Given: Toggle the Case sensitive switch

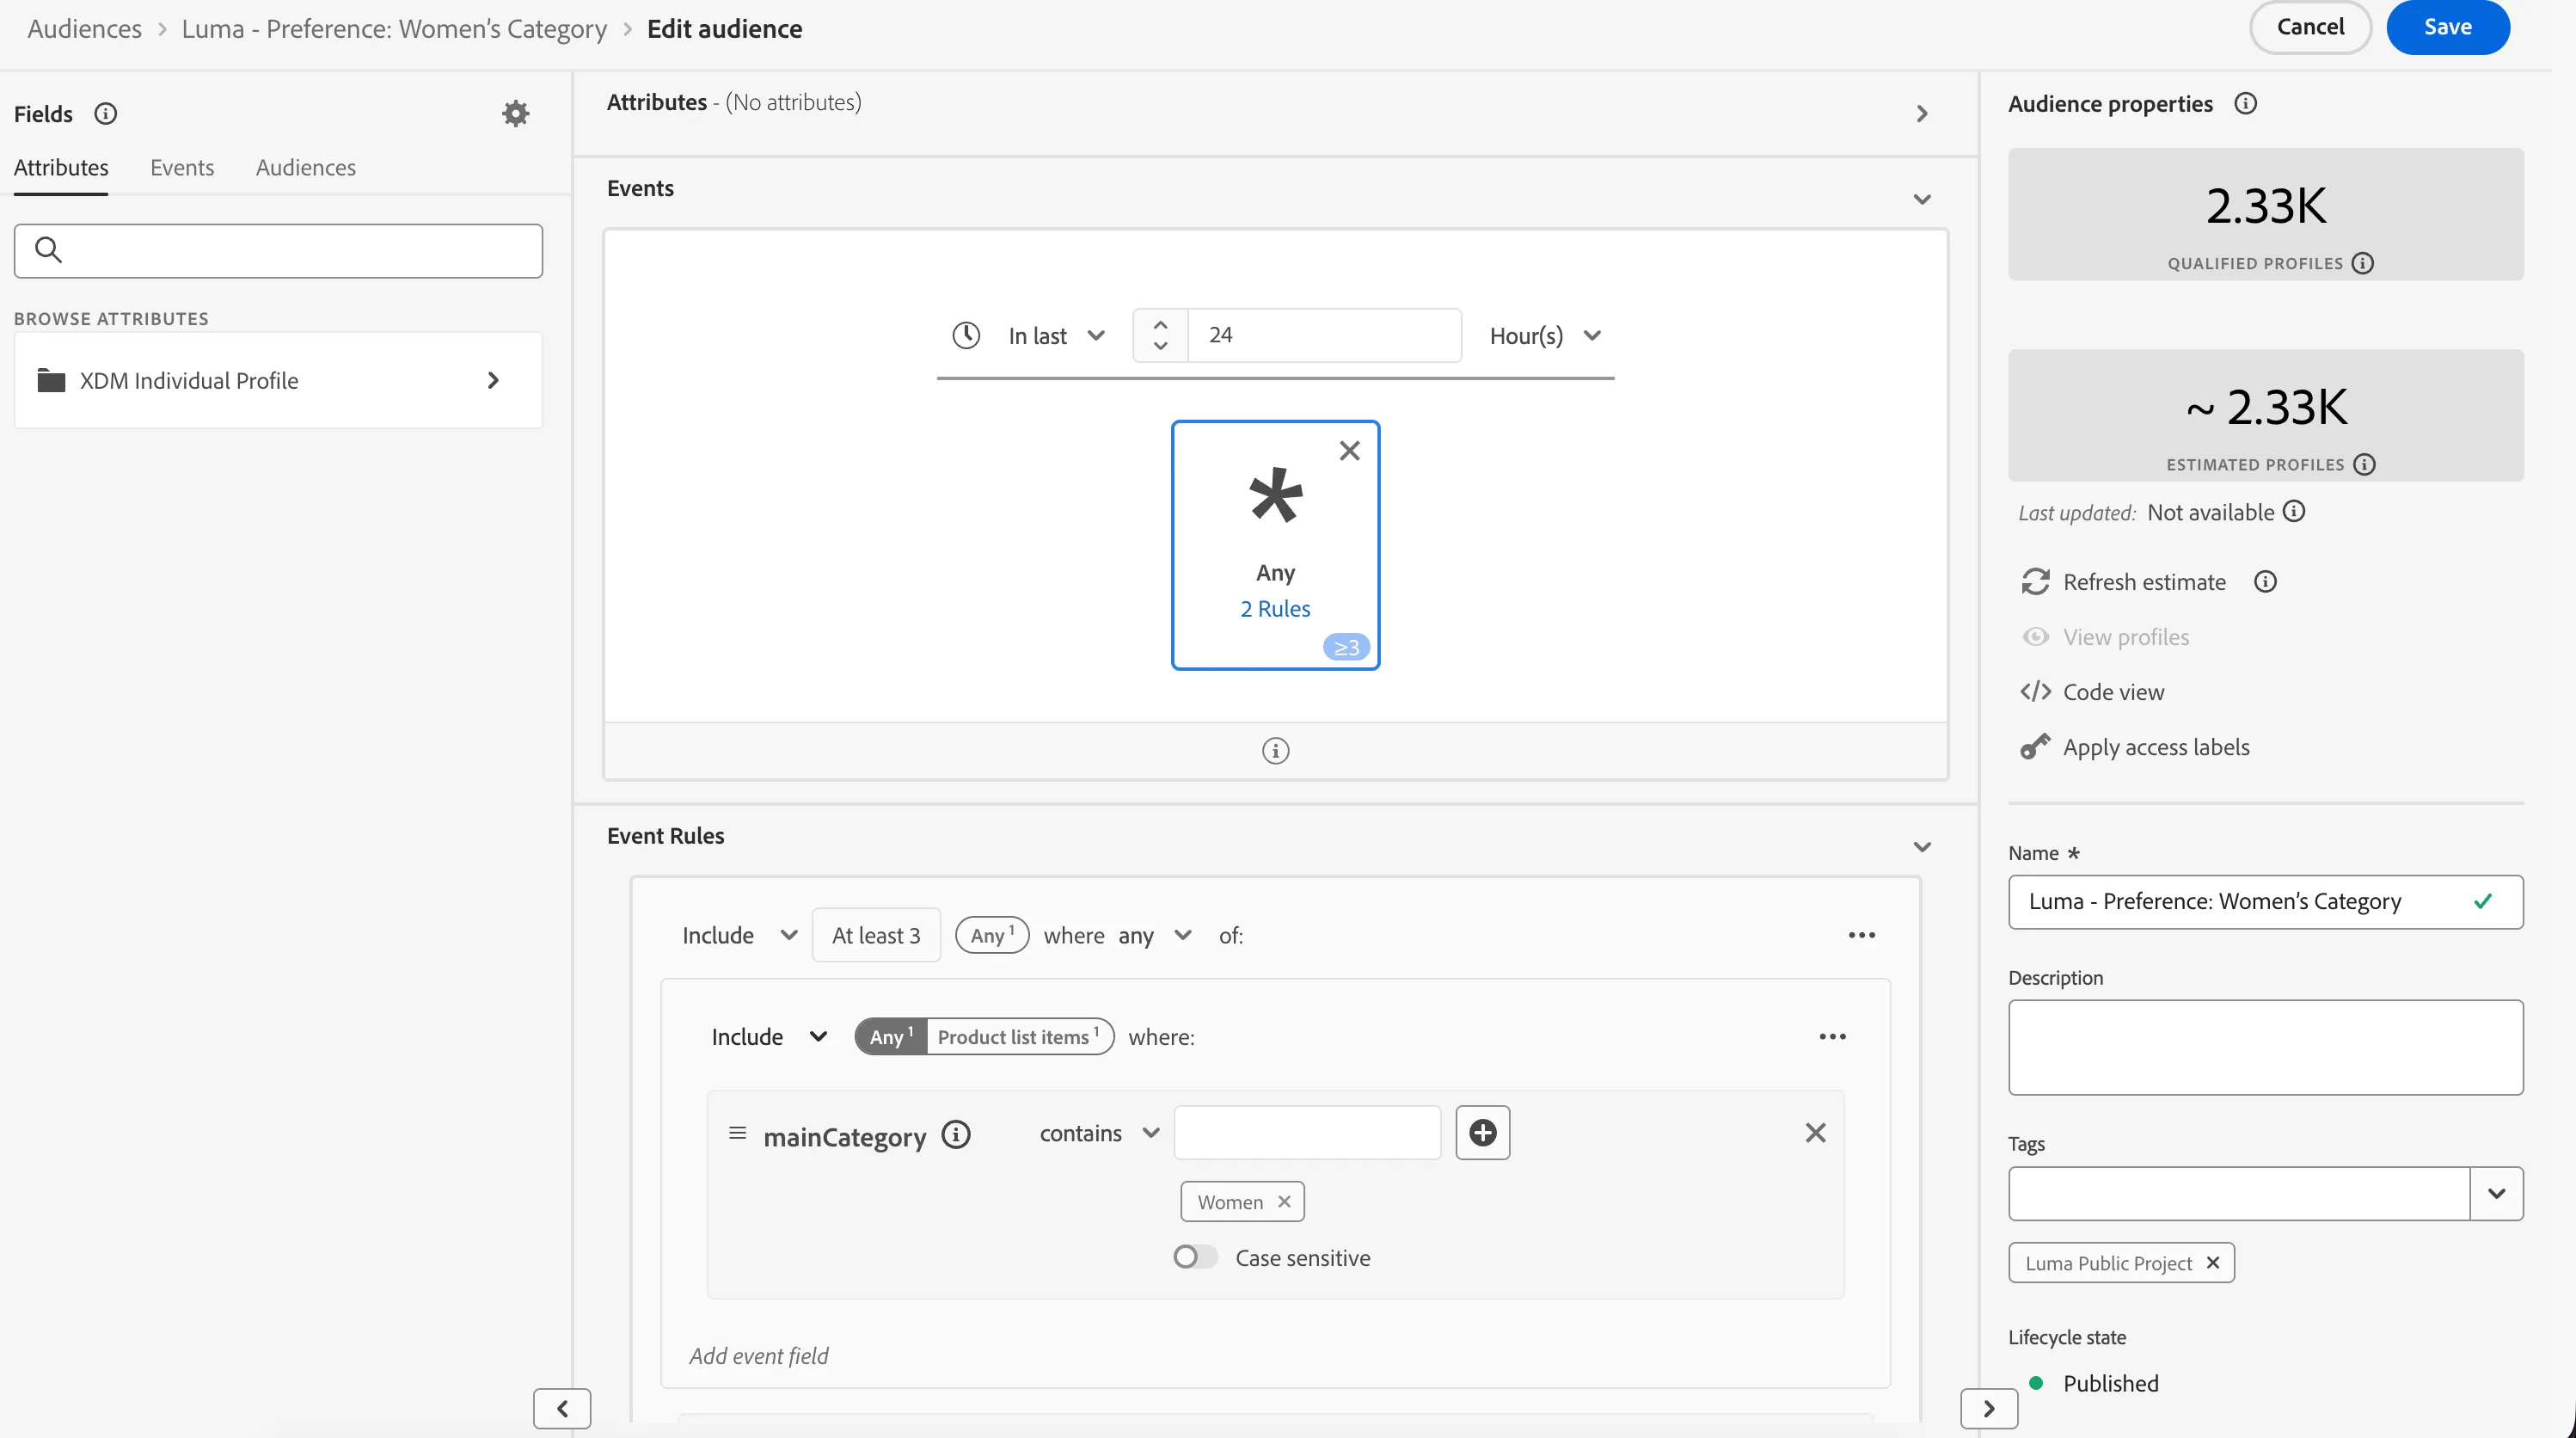Looking at the screenshot, I should [x=1195, y=1257].
